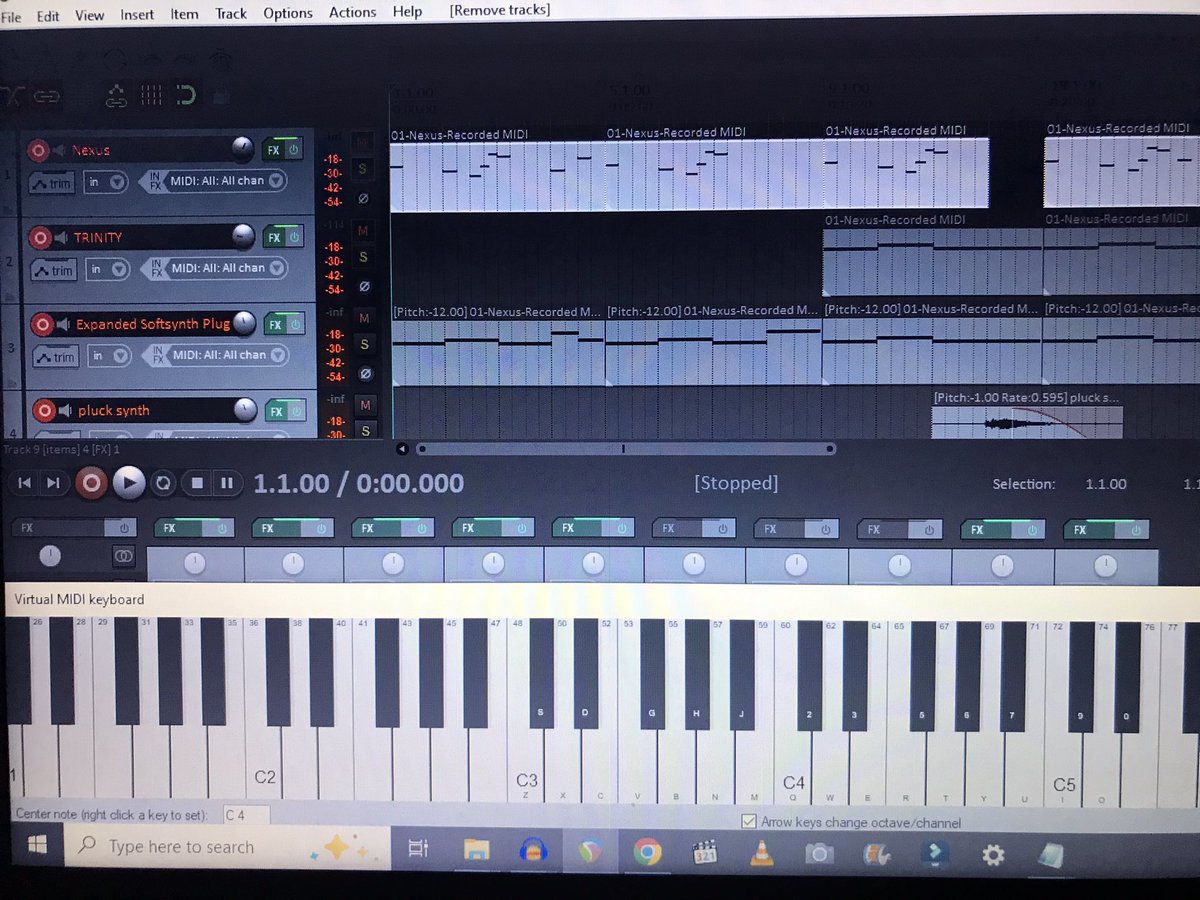Screen dimensions: 1200x900
Task: Mute the pluck synth track
Action: (x=365, y=405)
